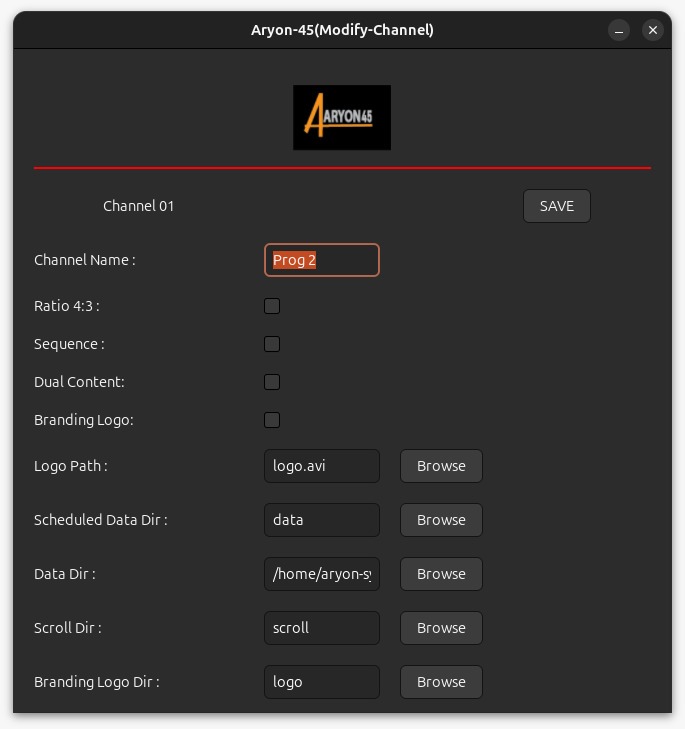
Task: Click the 'Branding Logo:' label
Action: [84, 420]
